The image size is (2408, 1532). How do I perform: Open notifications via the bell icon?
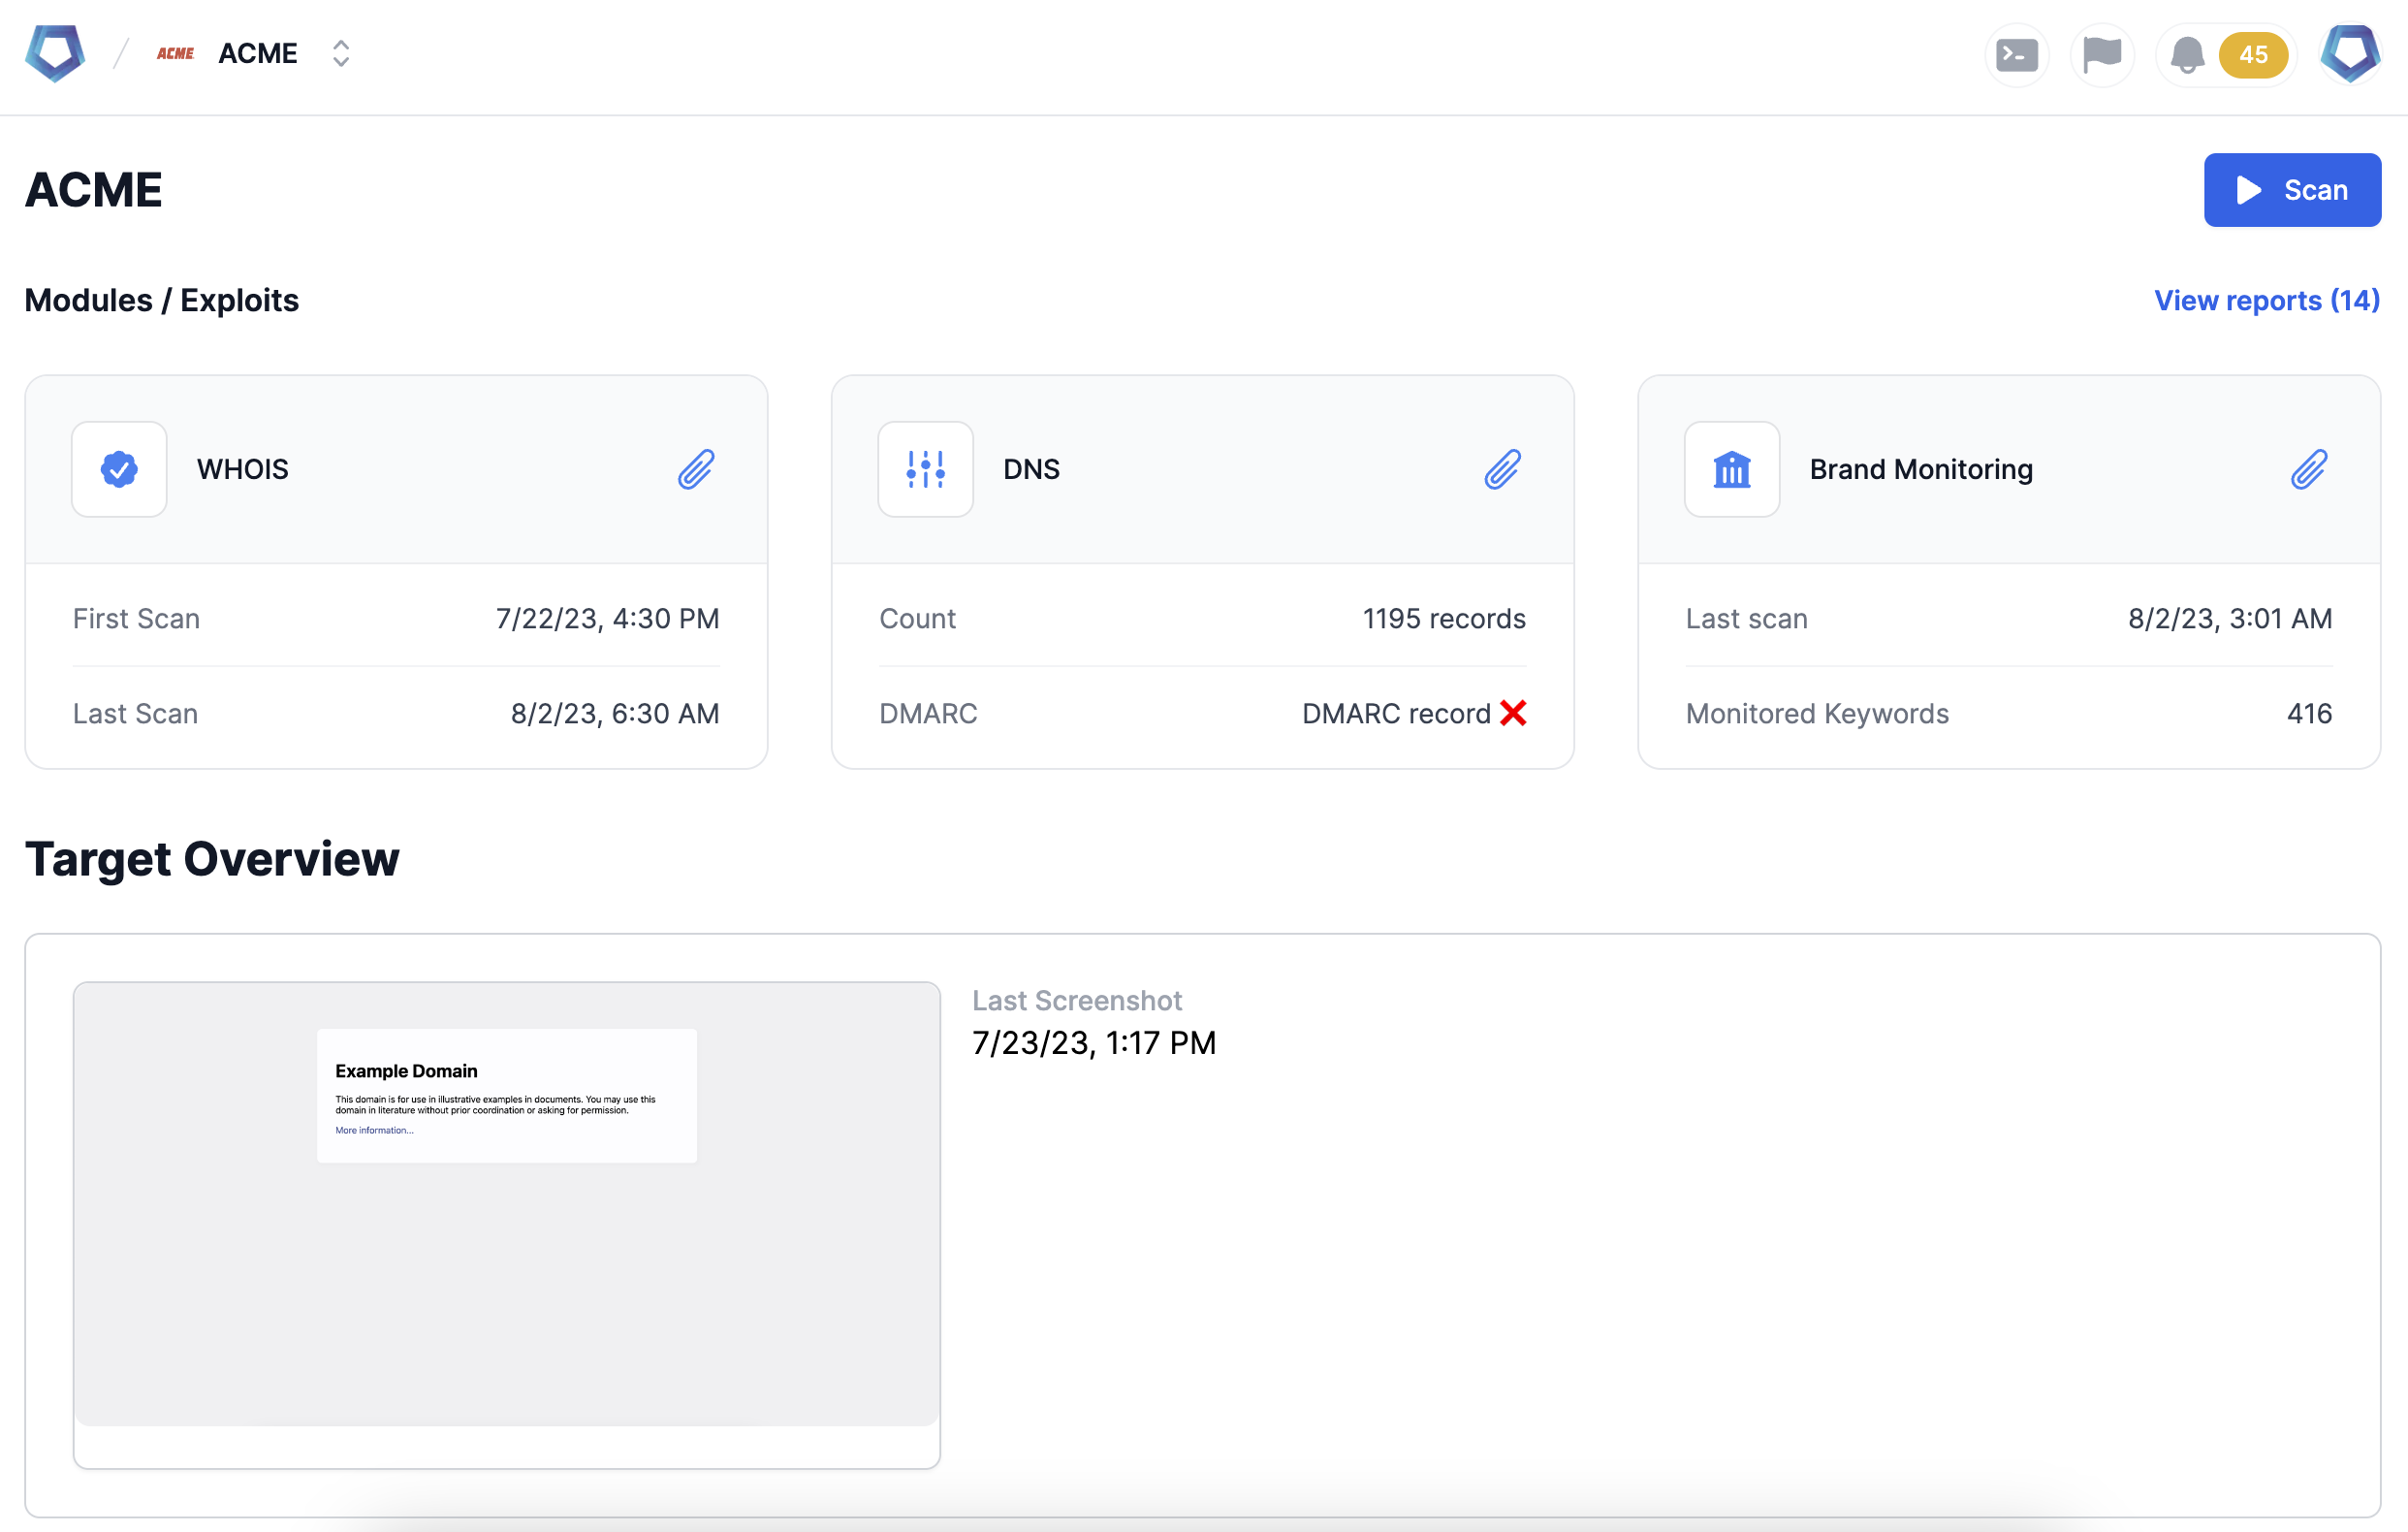pyautogui.click(x=2186, y=55)
